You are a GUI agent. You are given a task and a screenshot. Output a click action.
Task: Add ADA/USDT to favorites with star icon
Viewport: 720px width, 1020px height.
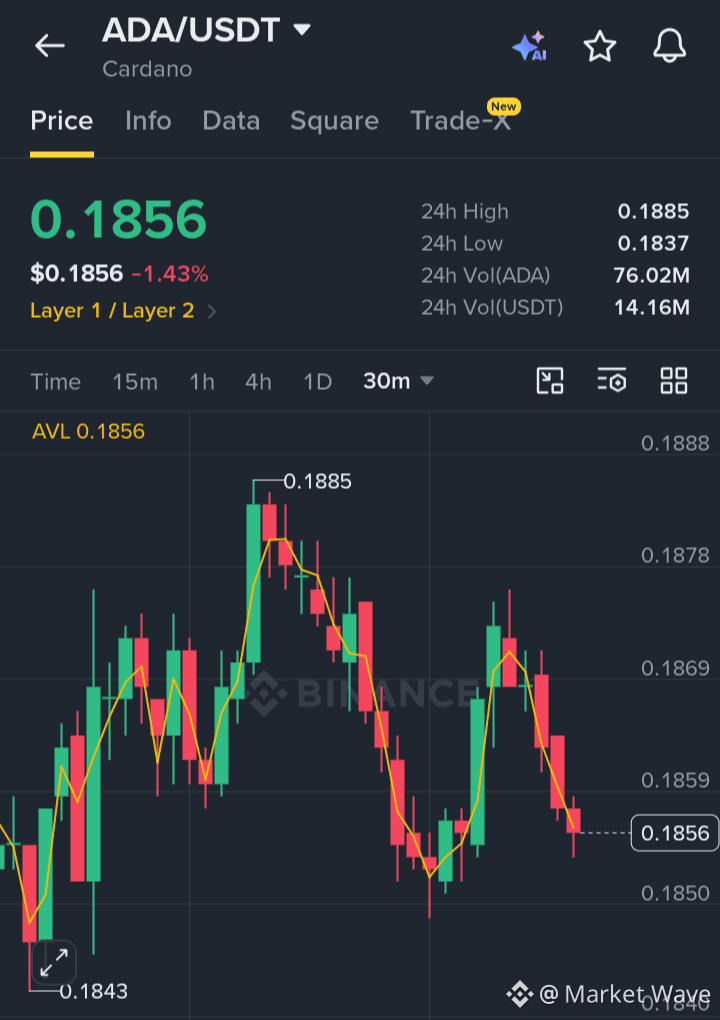pyautogui.click(x=599, y=46)
